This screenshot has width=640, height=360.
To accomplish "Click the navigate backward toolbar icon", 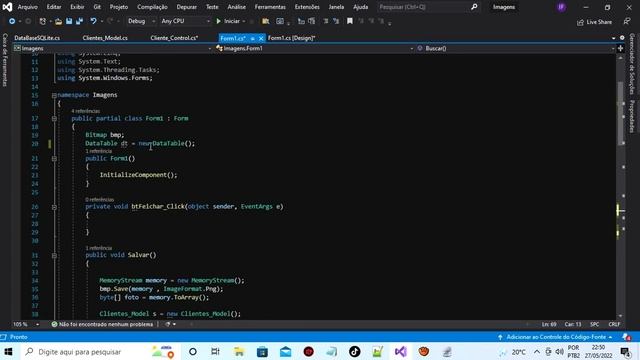I will [x=12, y=21].
